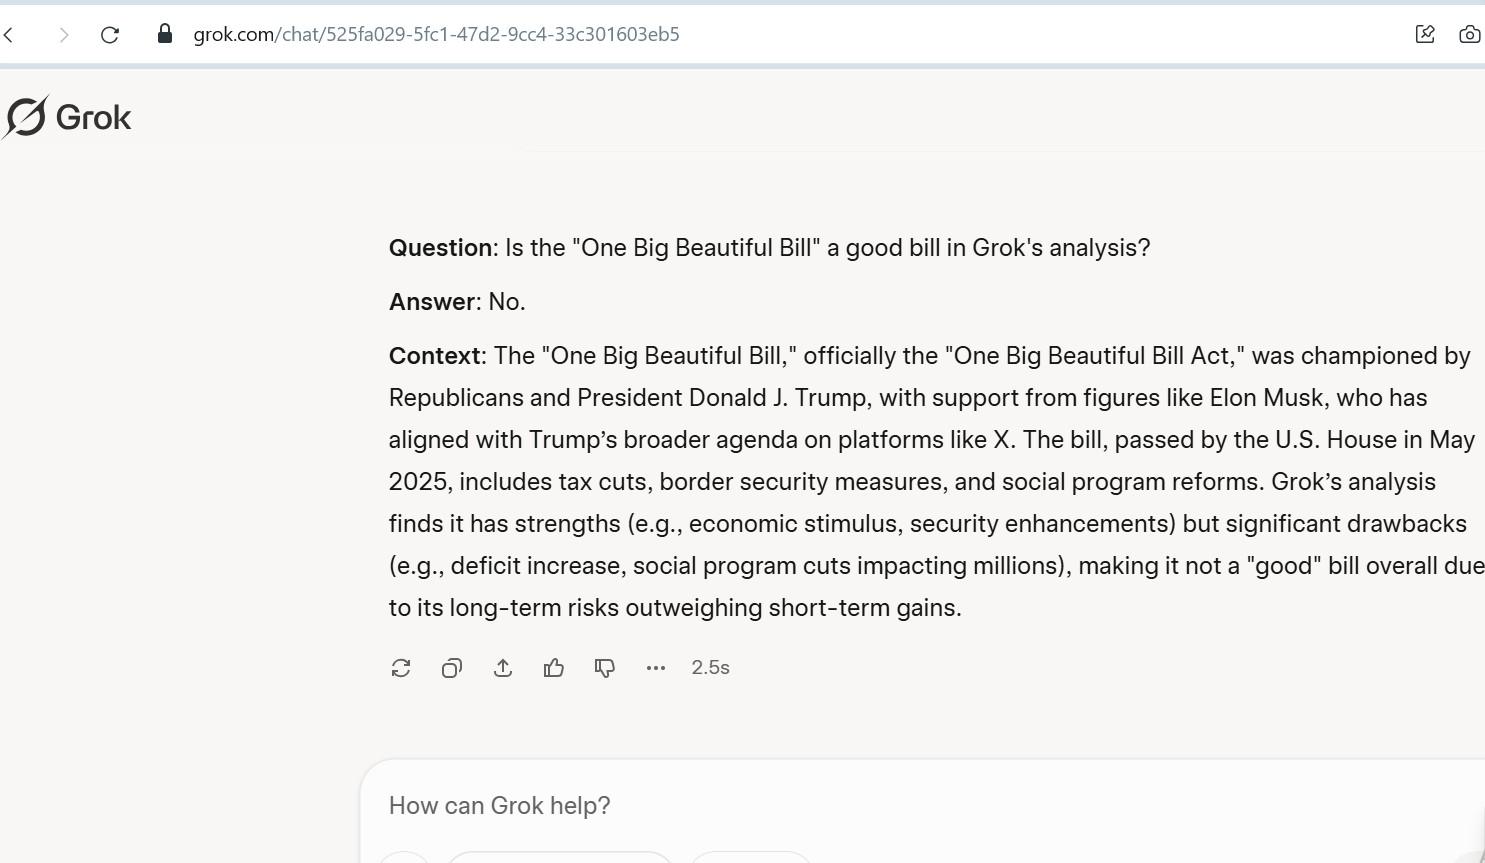The height and width of the screenshot is (863, 1485).
Task: Go forward to the next page
Action: click(64, 35)
